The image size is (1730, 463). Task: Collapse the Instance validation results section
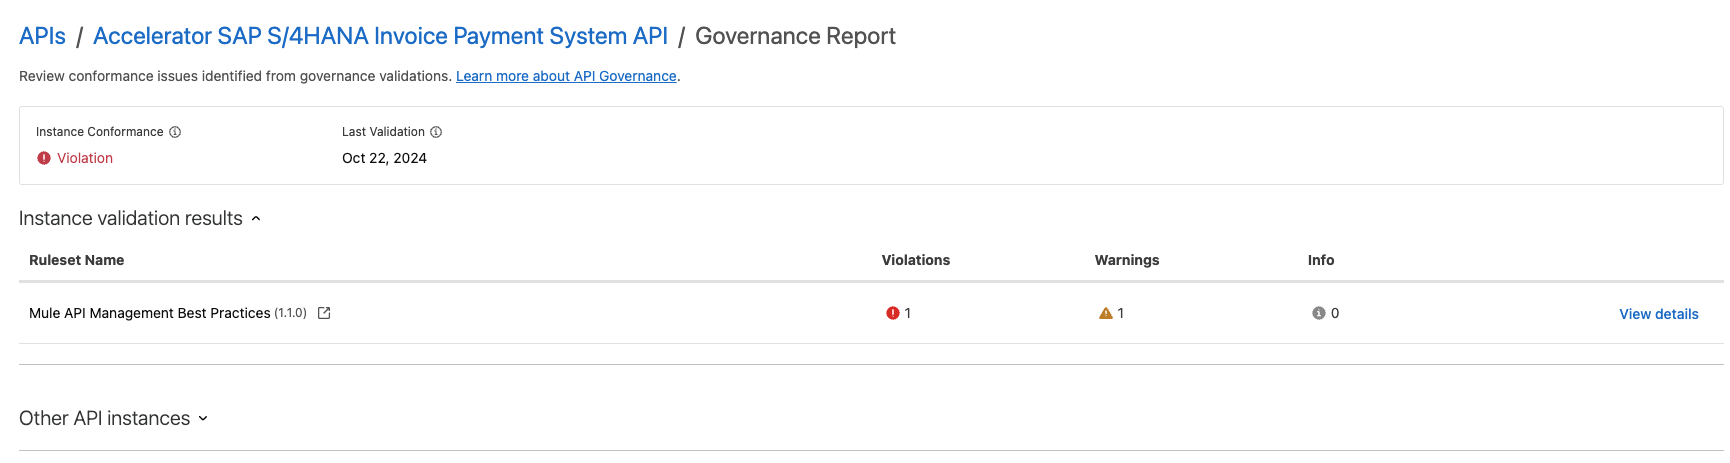(x=256, y=219)
